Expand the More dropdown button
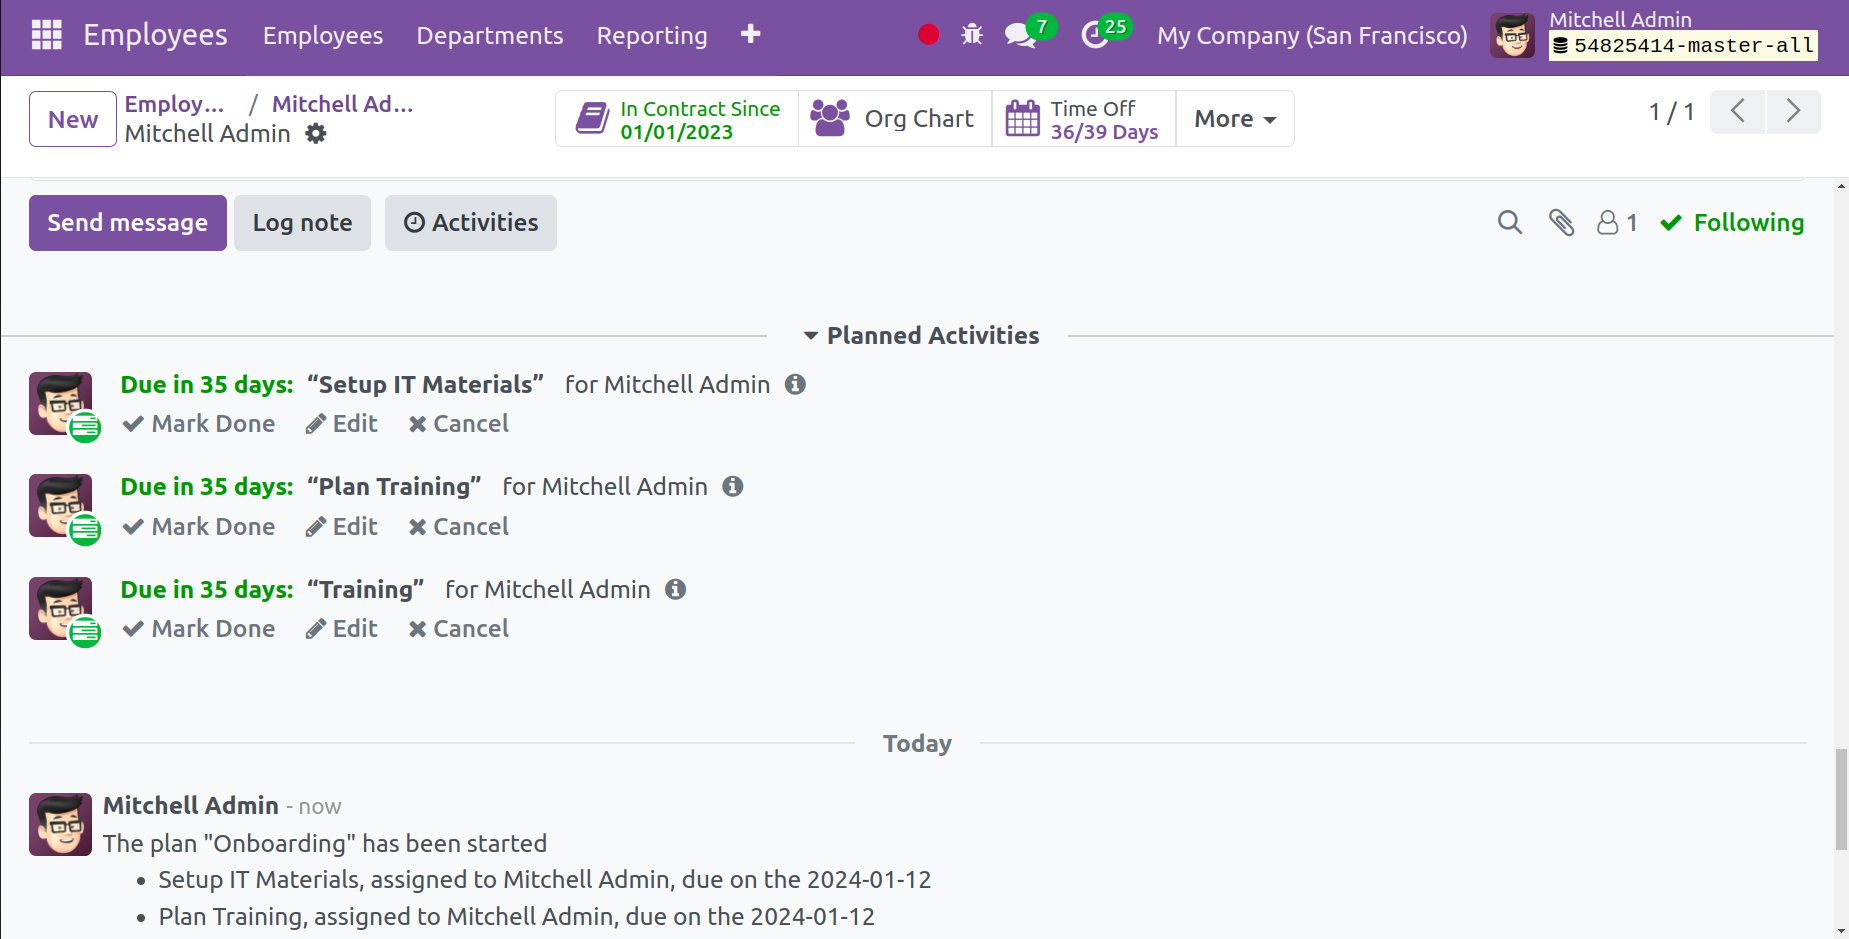 click(1235, 119)
